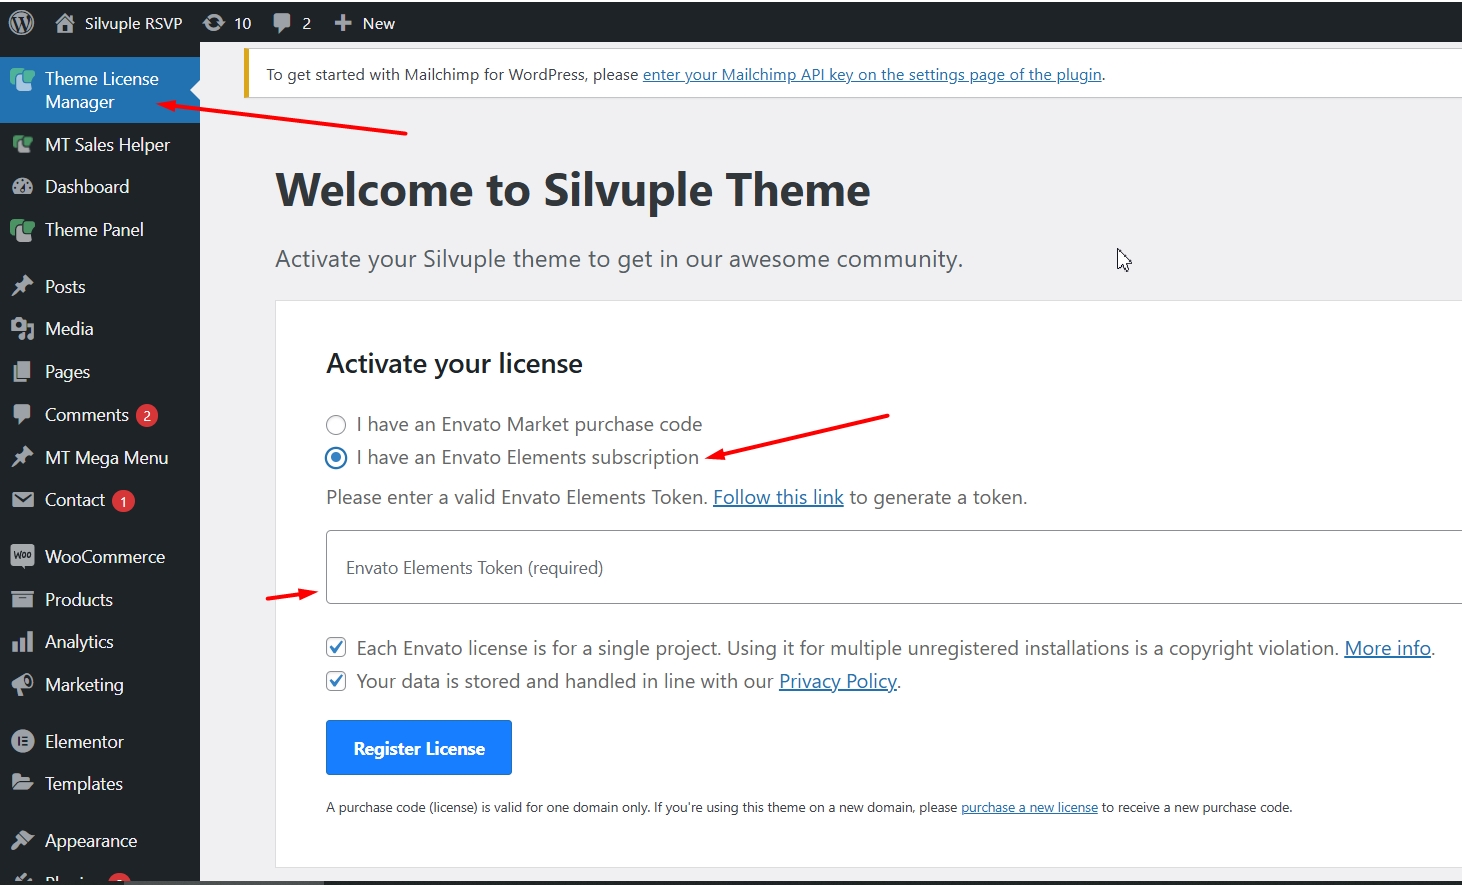
Task: Click the plus icon next to New
Action: click(x=343, y=23)
